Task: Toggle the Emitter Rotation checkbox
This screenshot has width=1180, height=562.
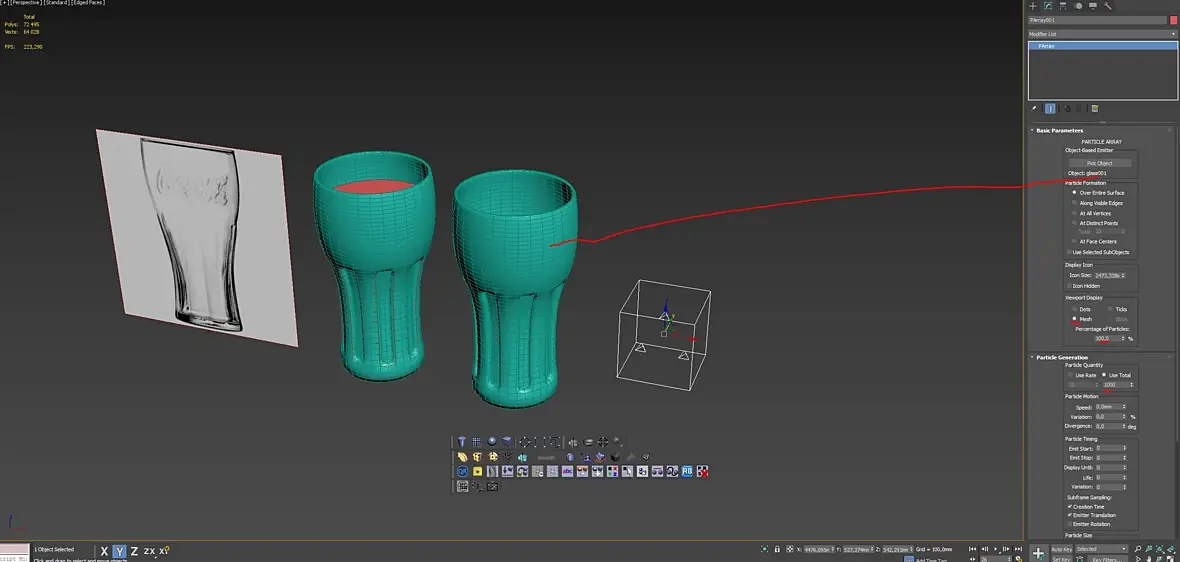Action: coord(1069,524)
